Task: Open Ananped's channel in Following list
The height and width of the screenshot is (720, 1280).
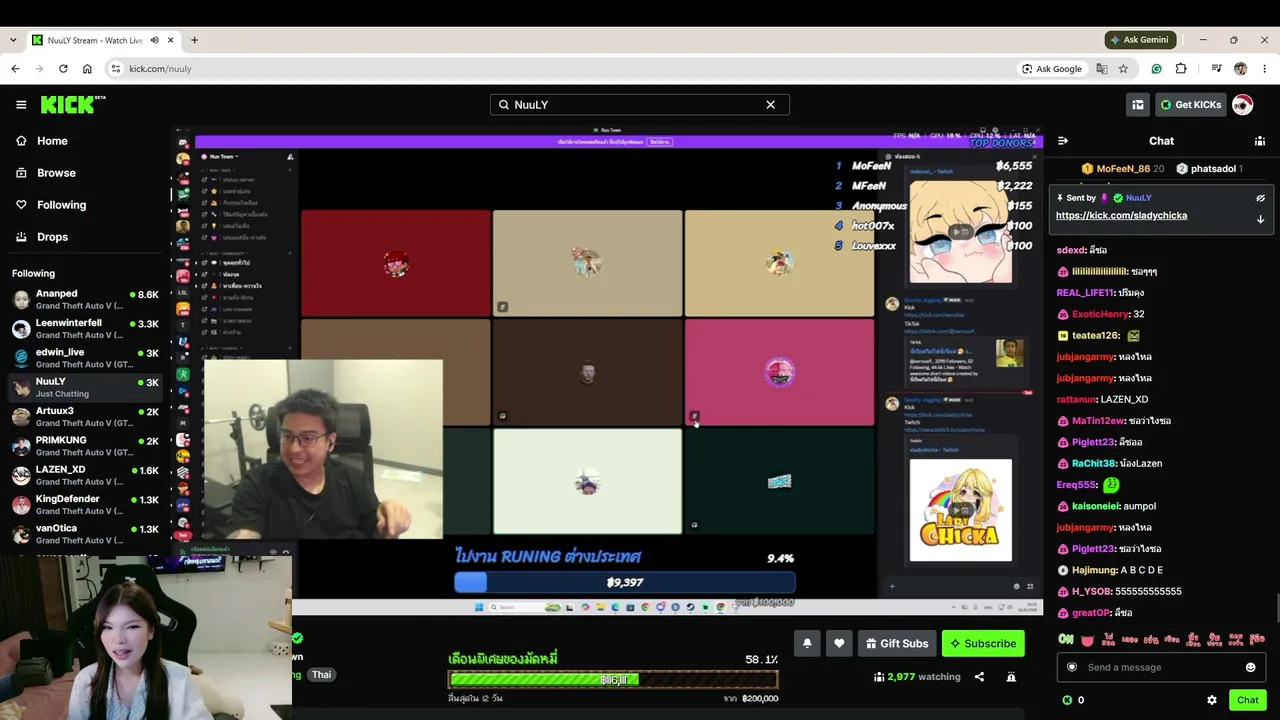Action: point(85,300)
